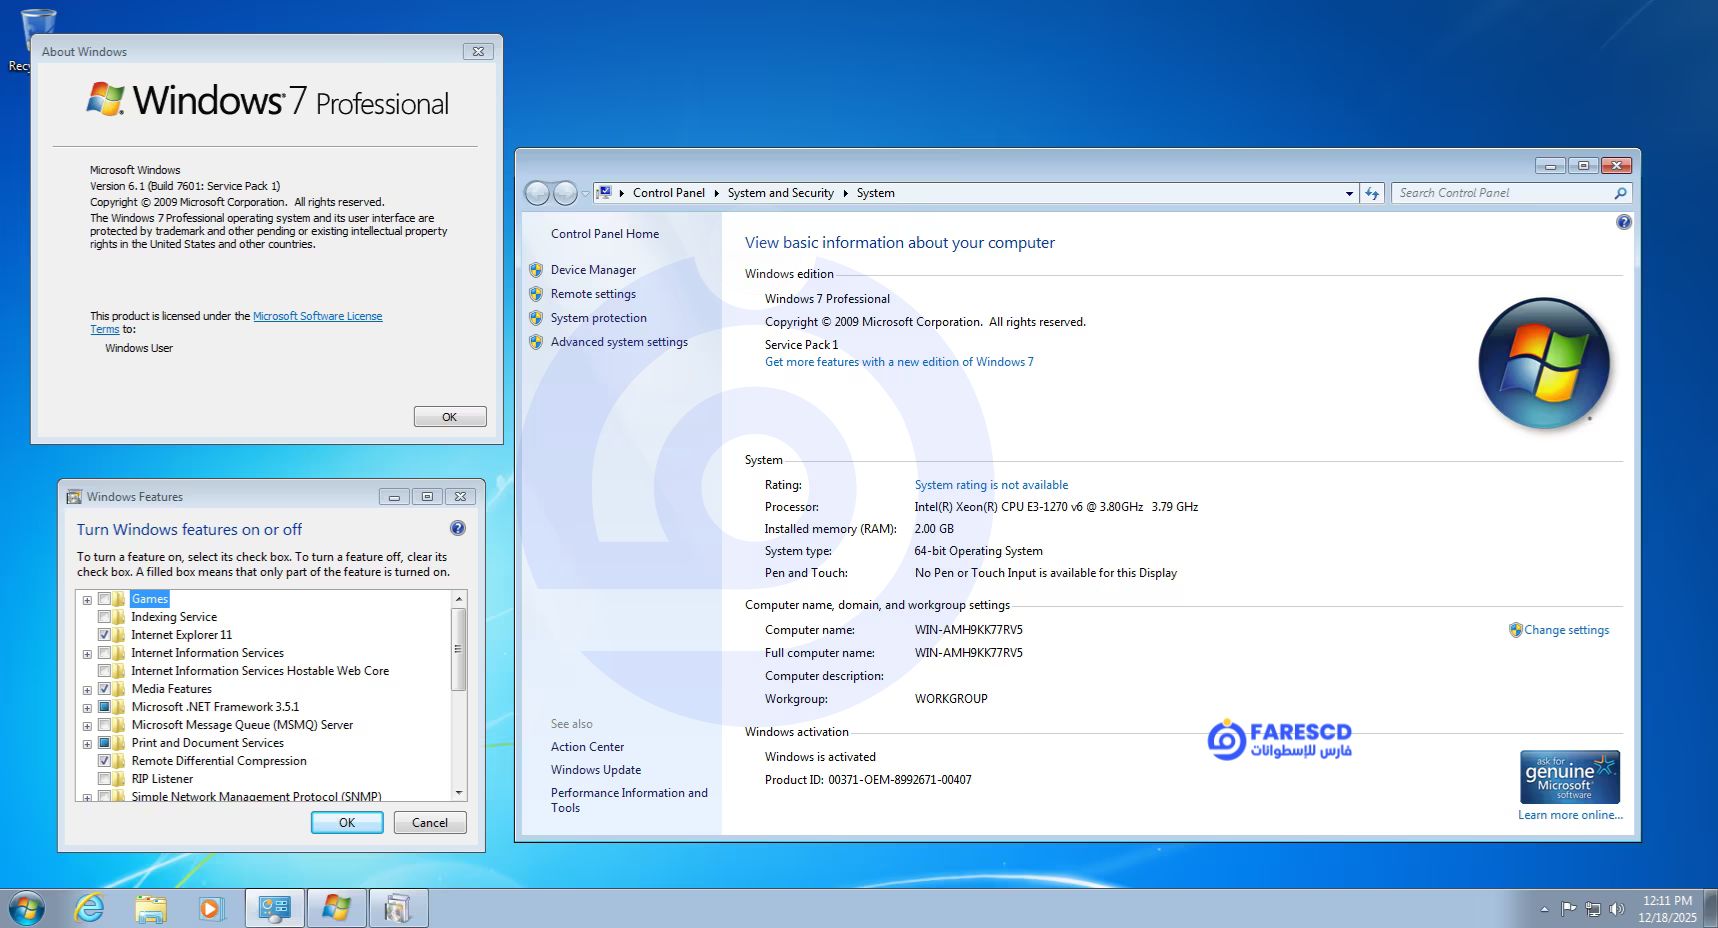1718x928 pixels.
Task: Toggle Remote Differential Compression checkbox
Action: click(104, 761)
